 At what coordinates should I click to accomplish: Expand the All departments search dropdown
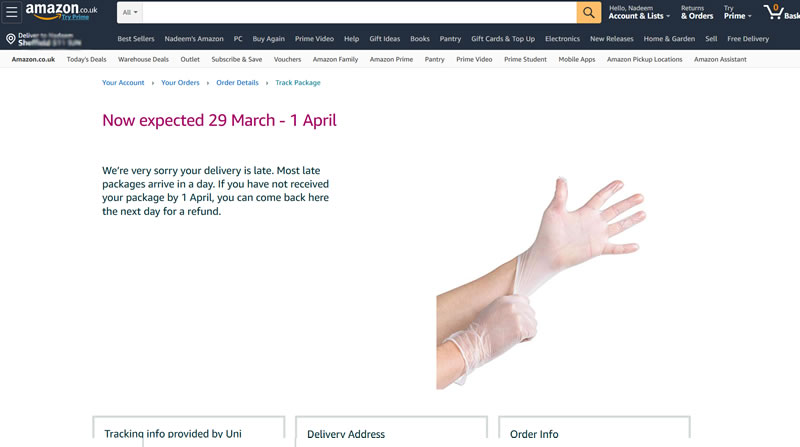(130, 12)
